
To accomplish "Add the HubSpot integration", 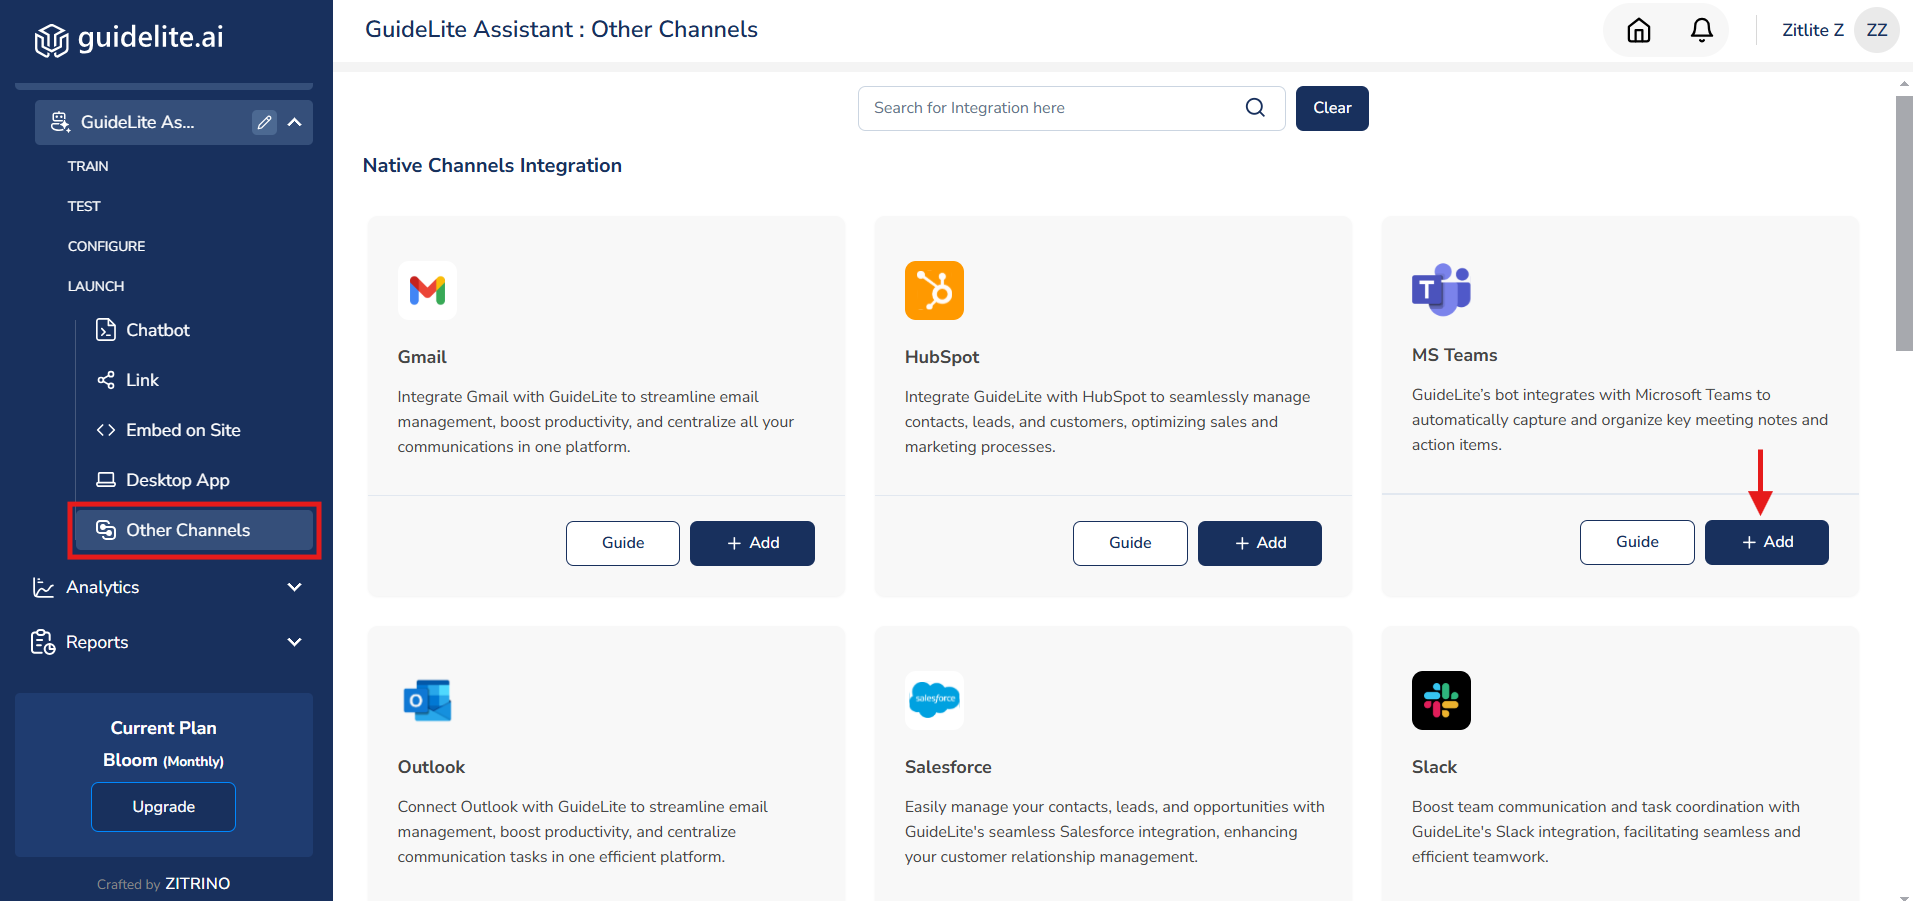I will (1260, 543).
